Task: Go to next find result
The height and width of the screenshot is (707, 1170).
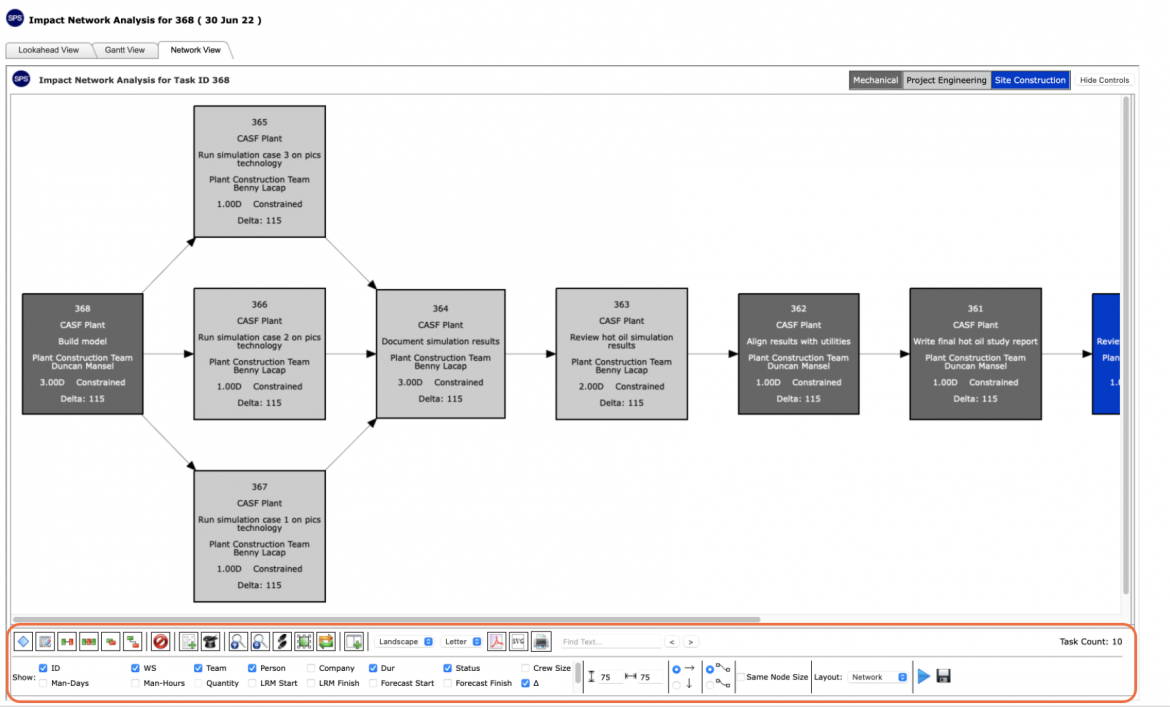Action: (690, 641)
